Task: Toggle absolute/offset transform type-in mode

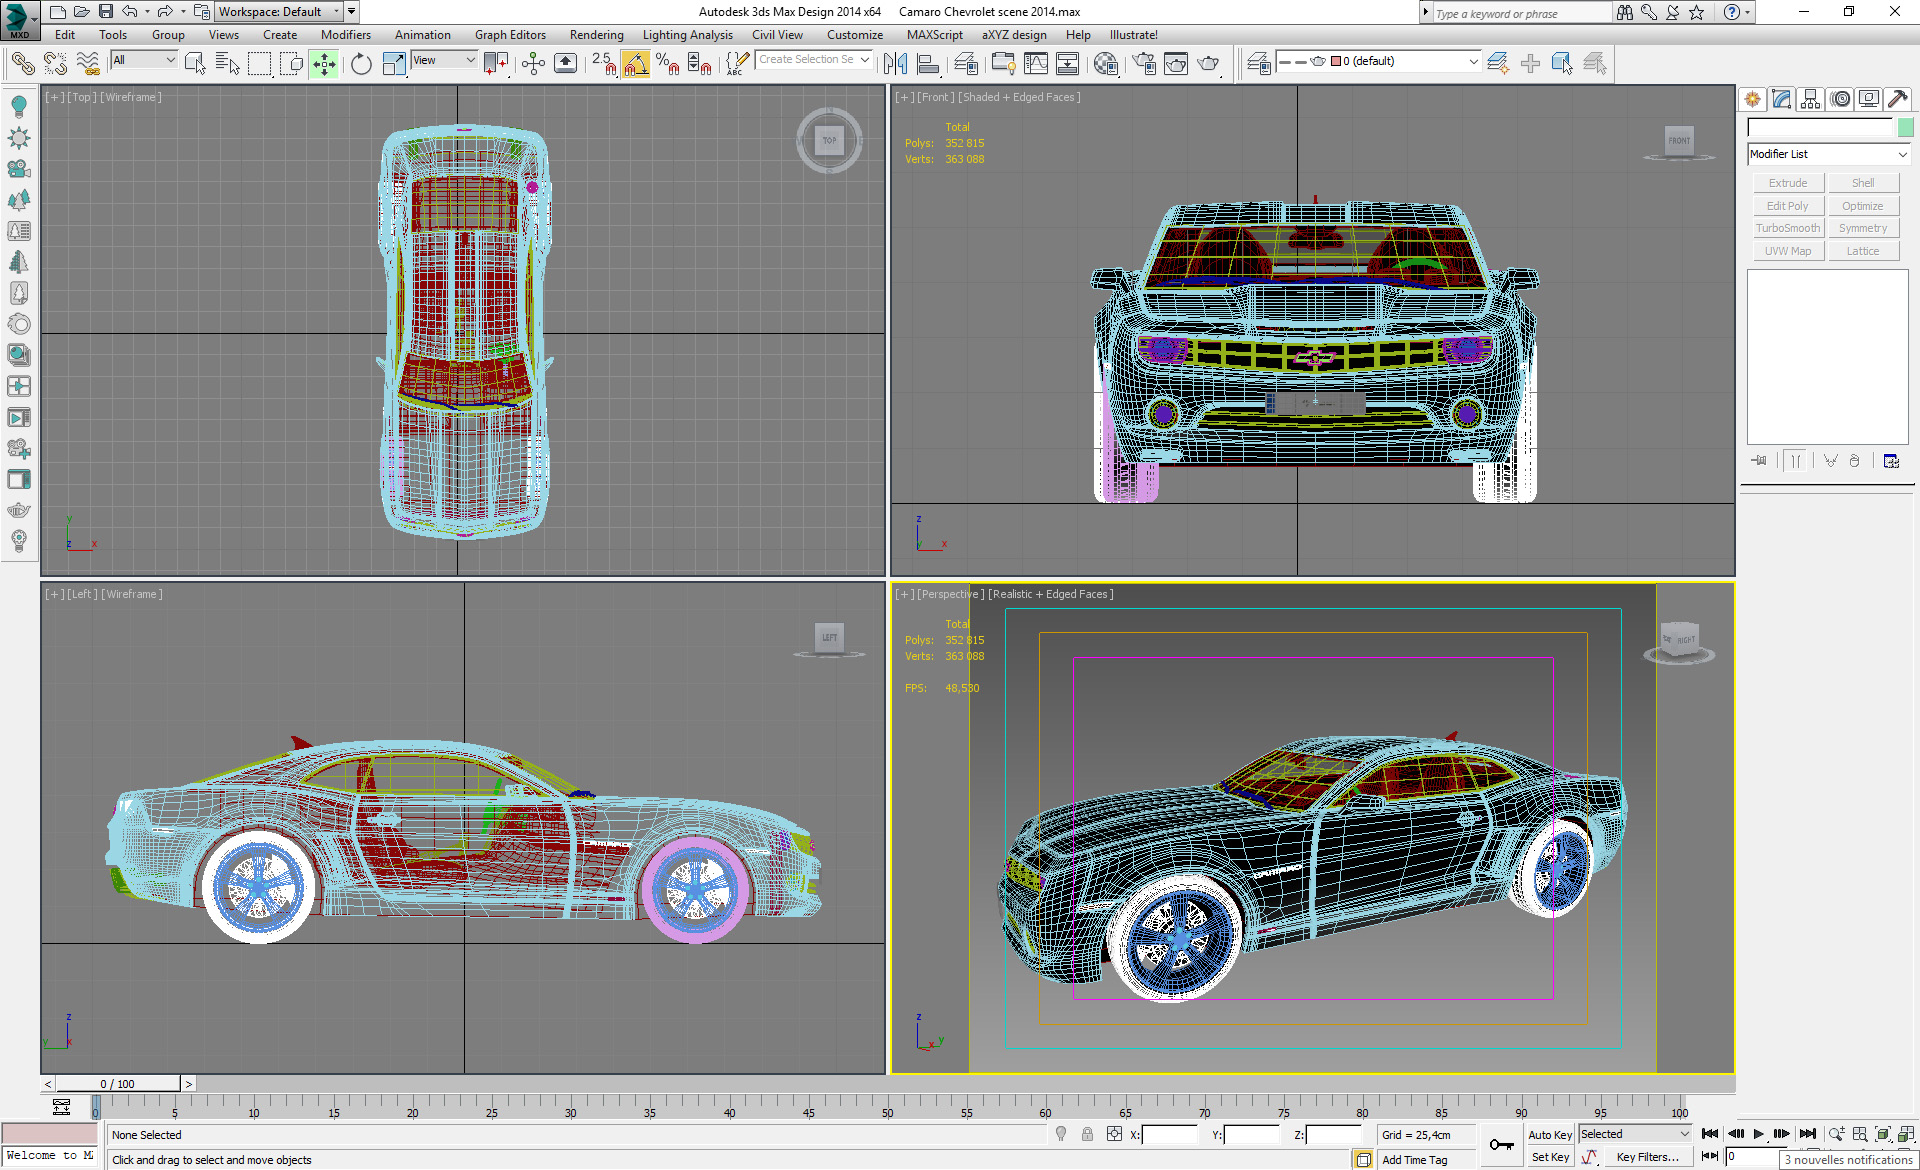Action: pyautogui.click(x=1114, y=1134)
